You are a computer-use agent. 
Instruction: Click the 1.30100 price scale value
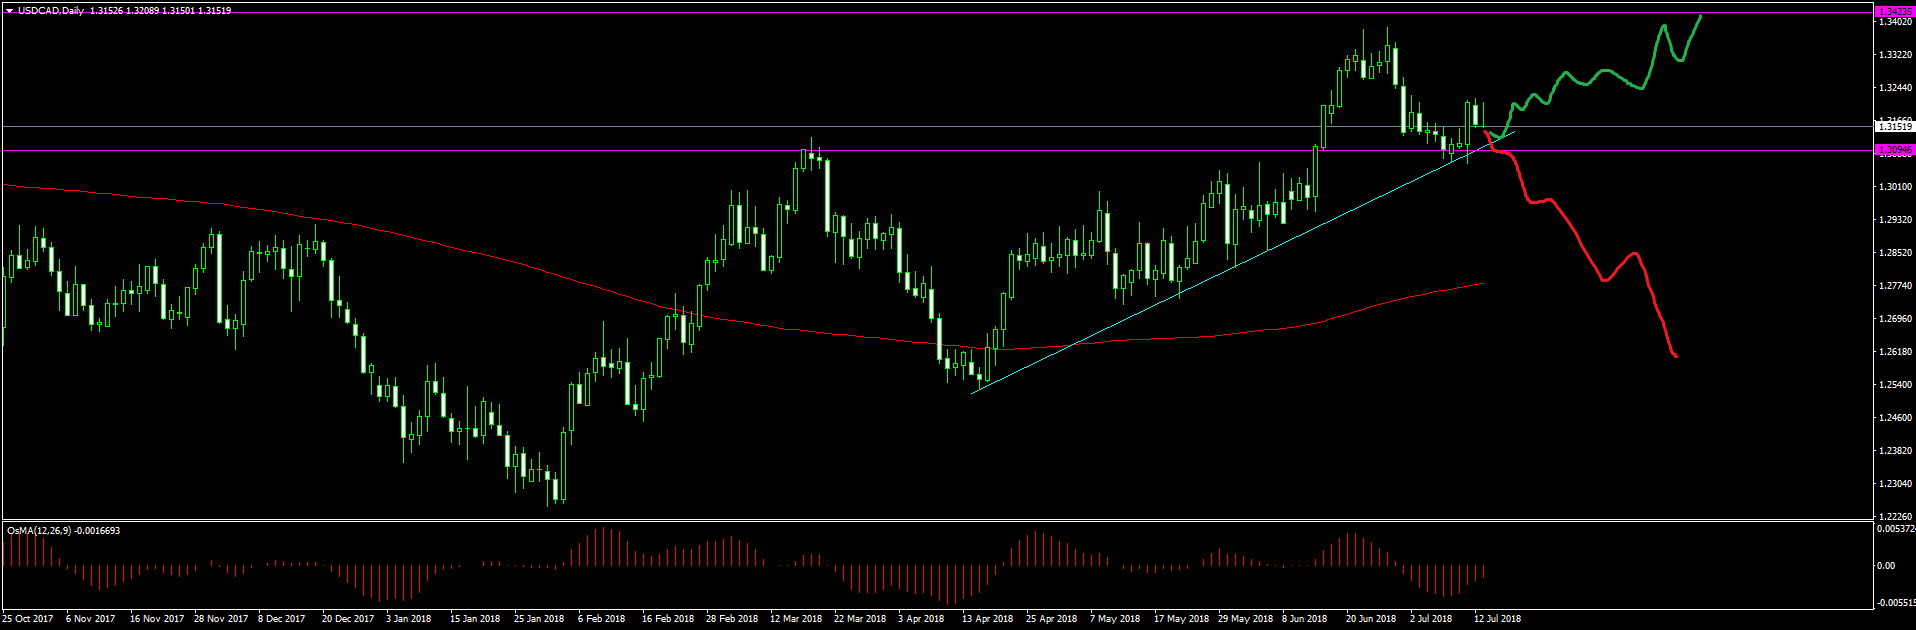click(1895, 187)
